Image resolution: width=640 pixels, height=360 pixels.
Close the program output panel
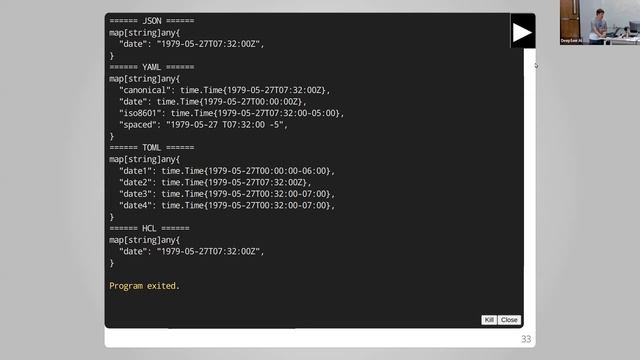coord(509,320)
